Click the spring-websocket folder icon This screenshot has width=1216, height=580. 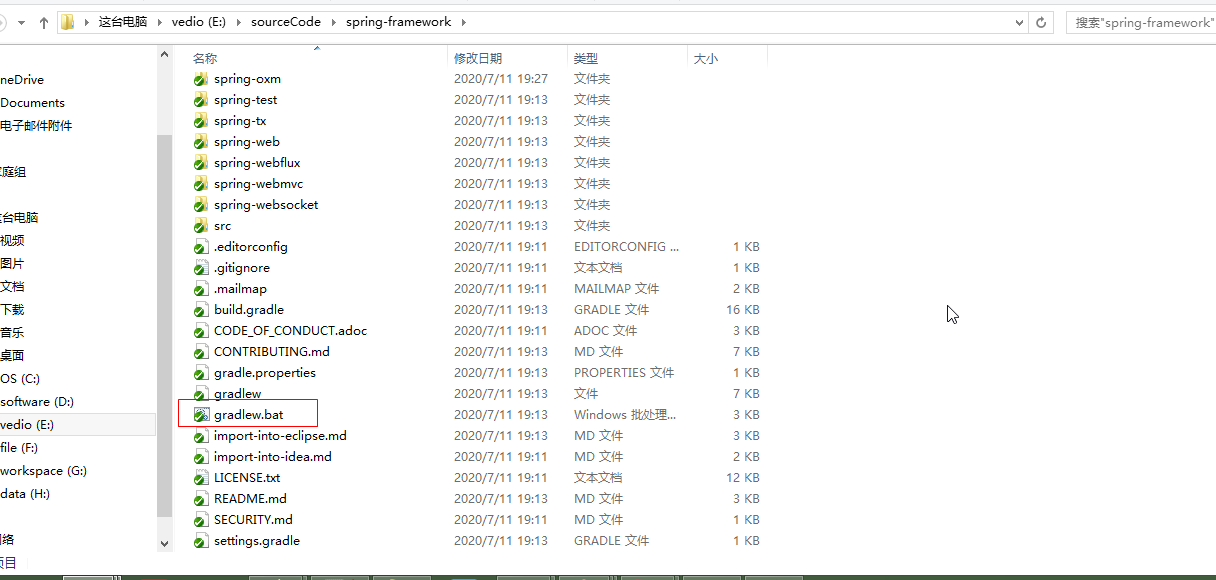point(201,205)
